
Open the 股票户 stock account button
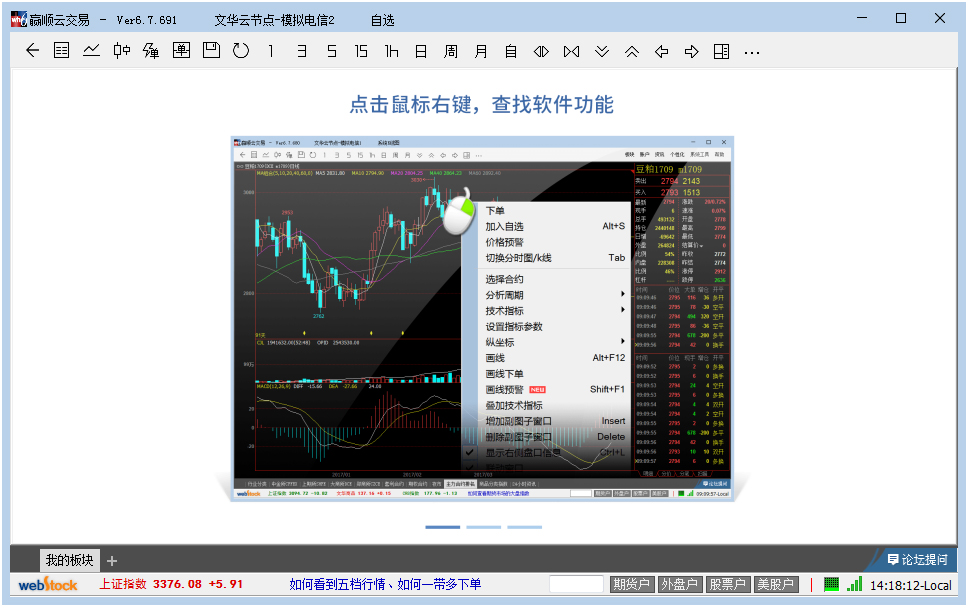coord(727,584)
